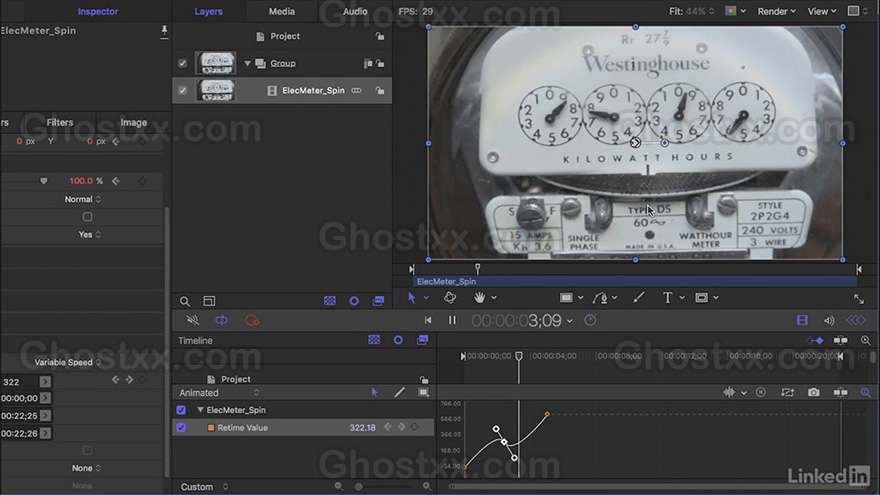Open the Normal blend mode dropdown
Image resolution: width=880 pixels, height=495 pixels.
point(82,199)
